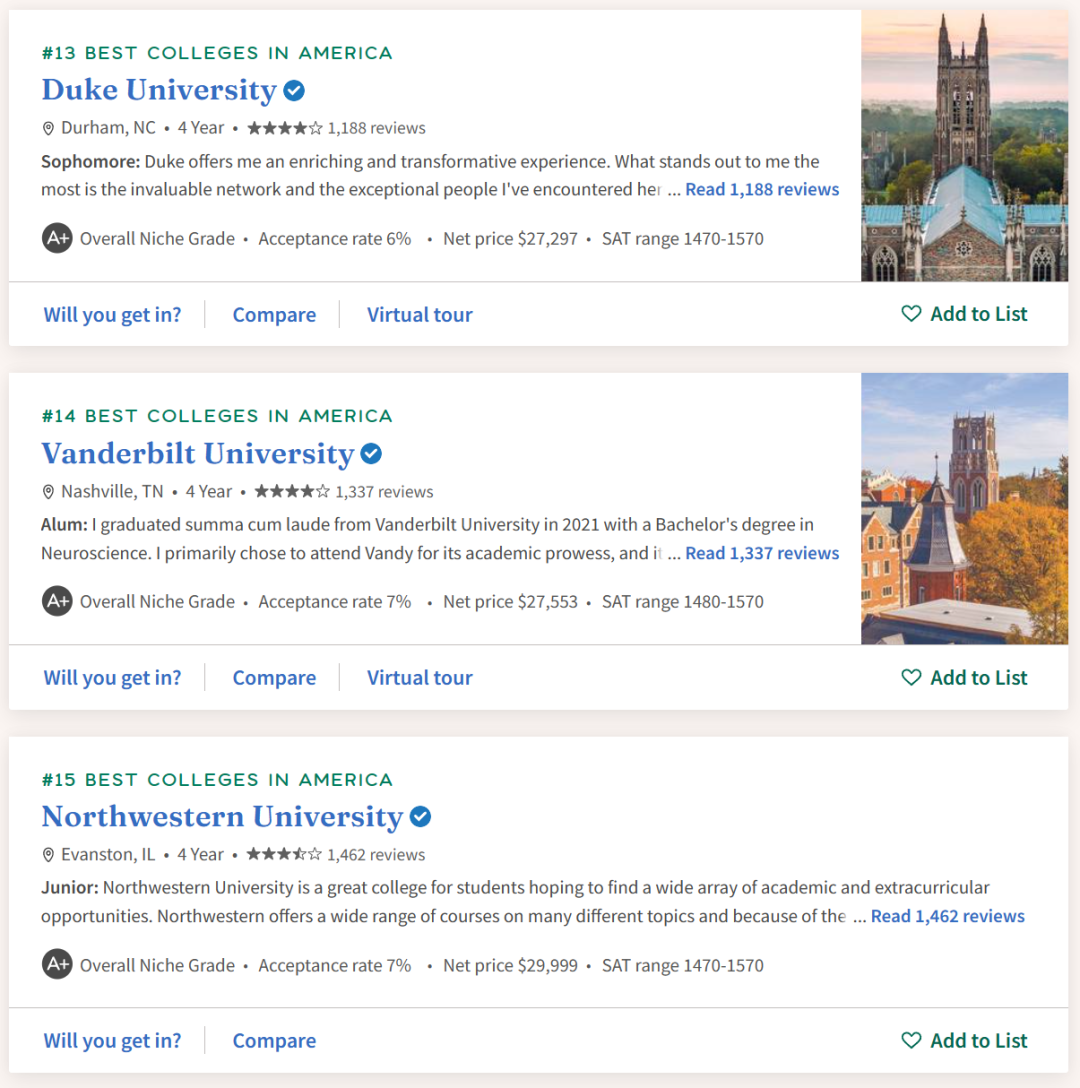Click 'Net price $27,553' text
This screenshot has width=1080, height=1088.
pos(510,602)
